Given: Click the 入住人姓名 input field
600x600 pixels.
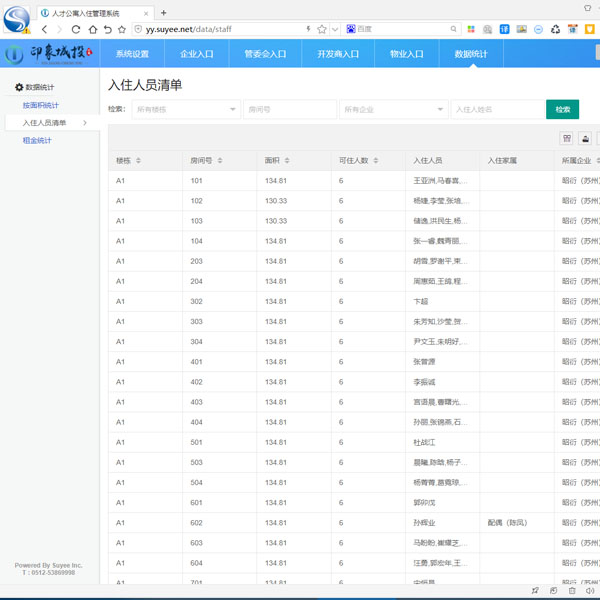Looking at the screenshot, I should 496,109.
